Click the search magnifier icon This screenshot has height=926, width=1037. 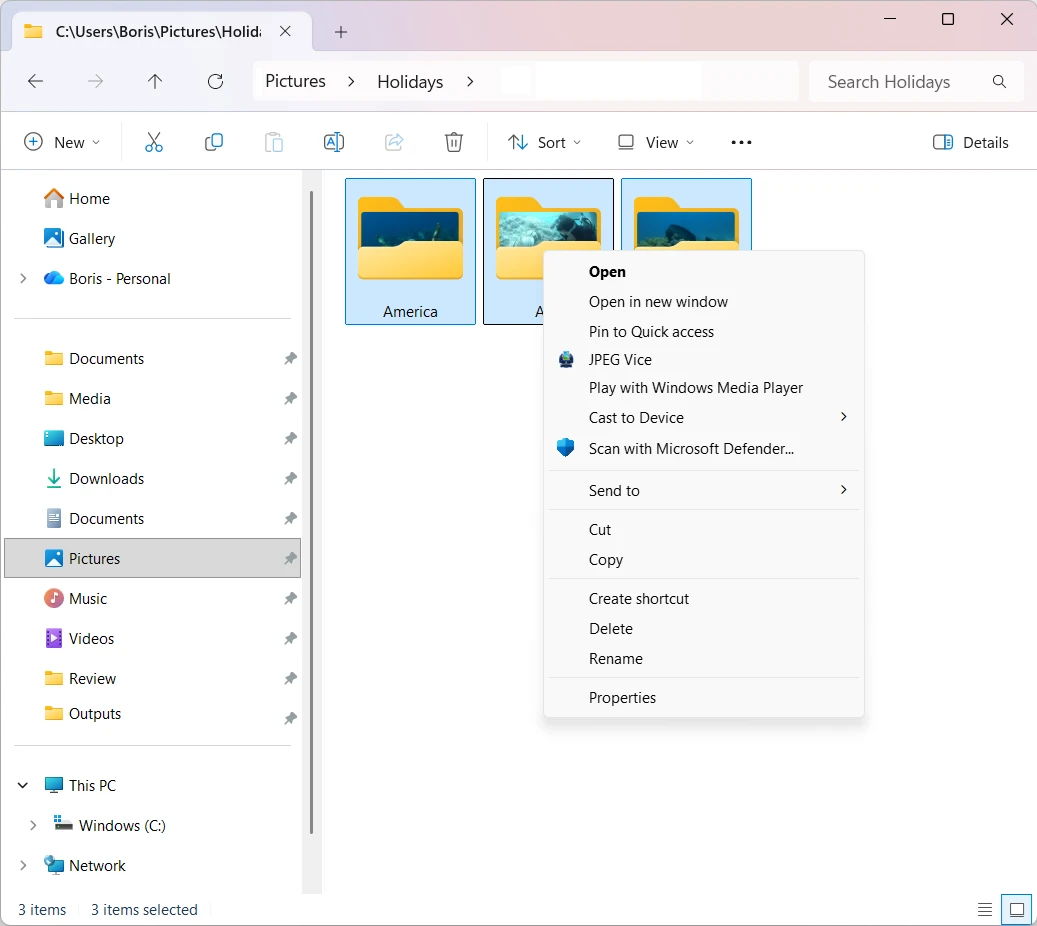(x=999, y=81)
